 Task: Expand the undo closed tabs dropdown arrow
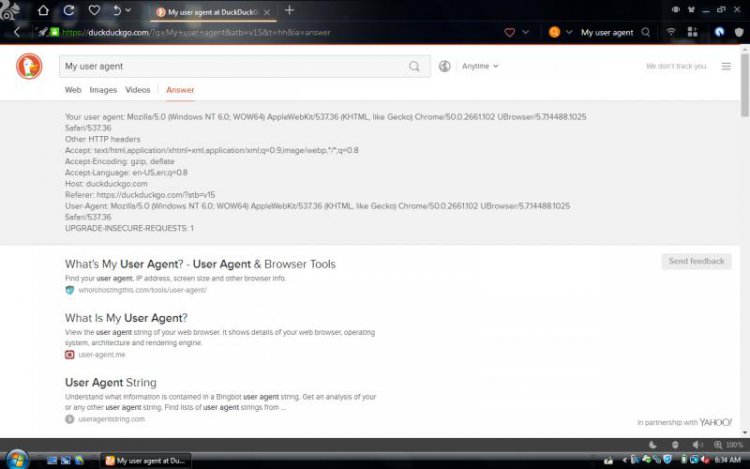click(128, 11)
